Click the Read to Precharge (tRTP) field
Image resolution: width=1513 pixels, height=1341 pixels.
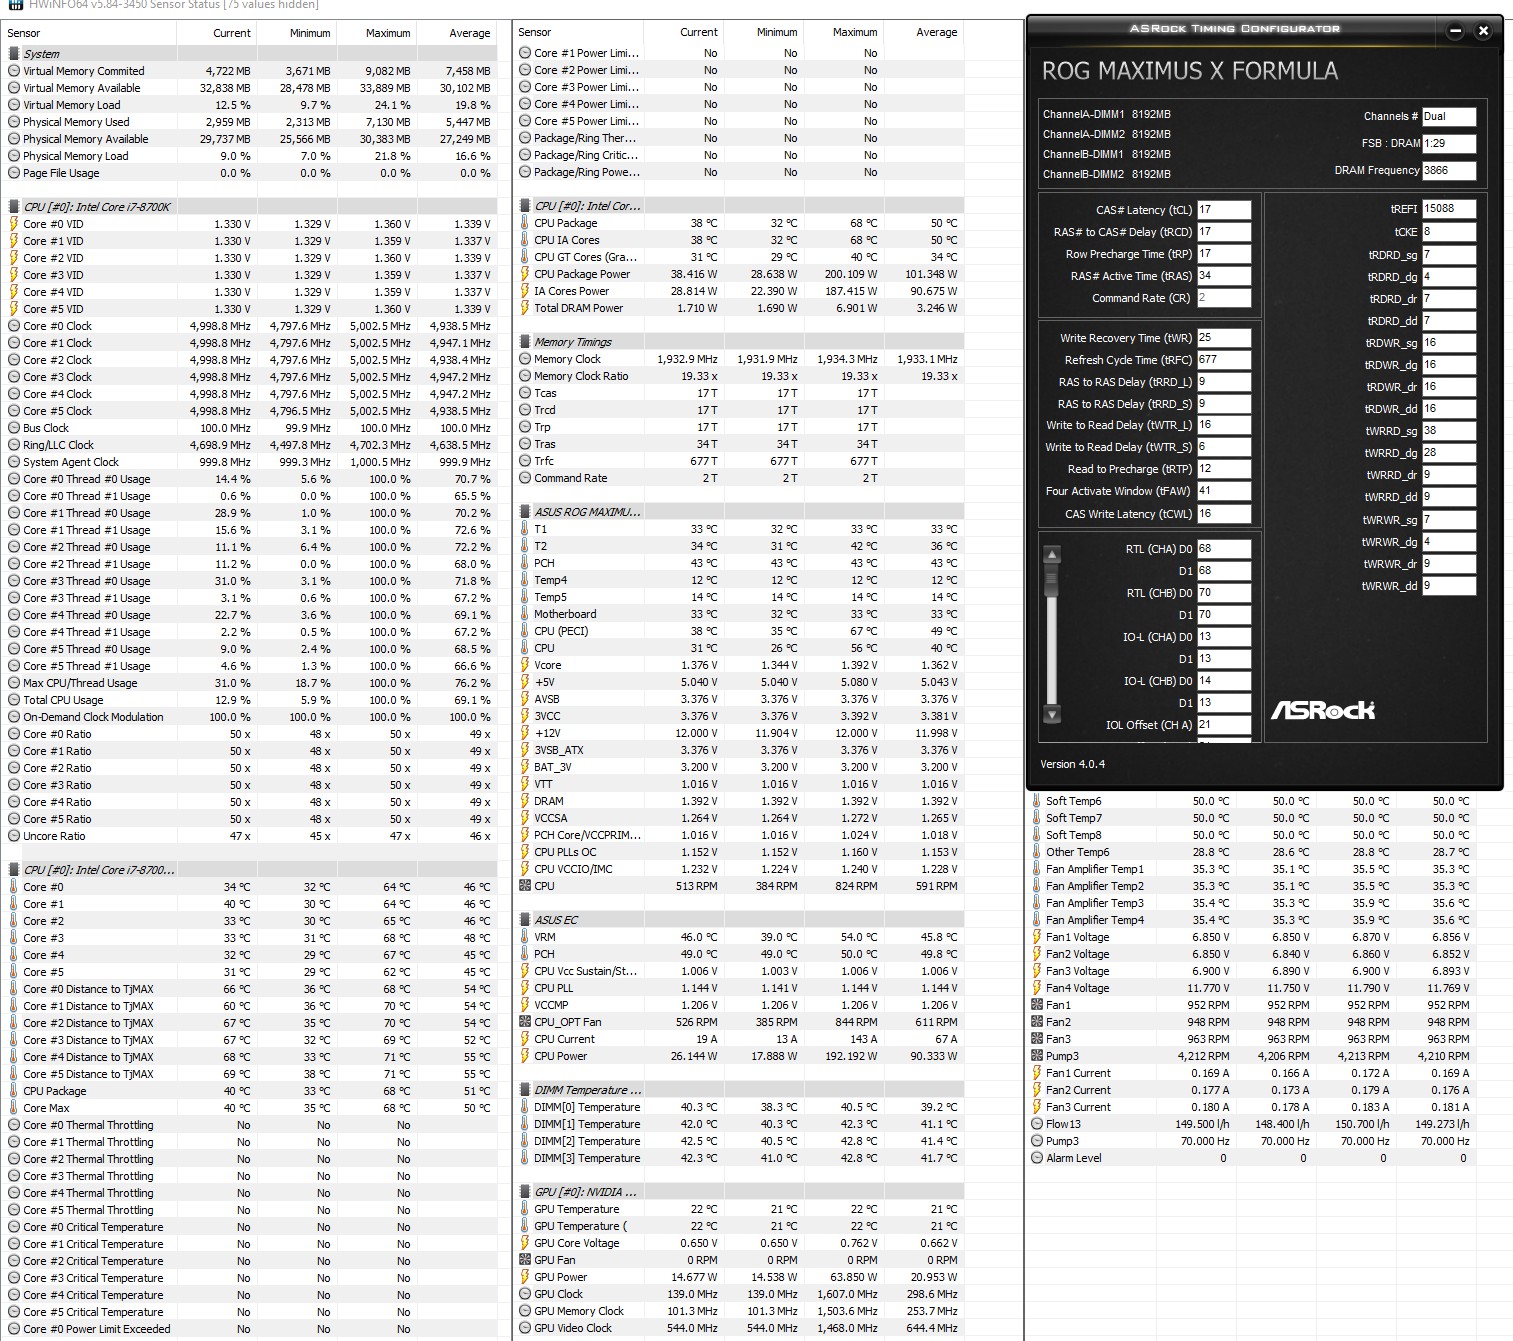point(1224,469)
